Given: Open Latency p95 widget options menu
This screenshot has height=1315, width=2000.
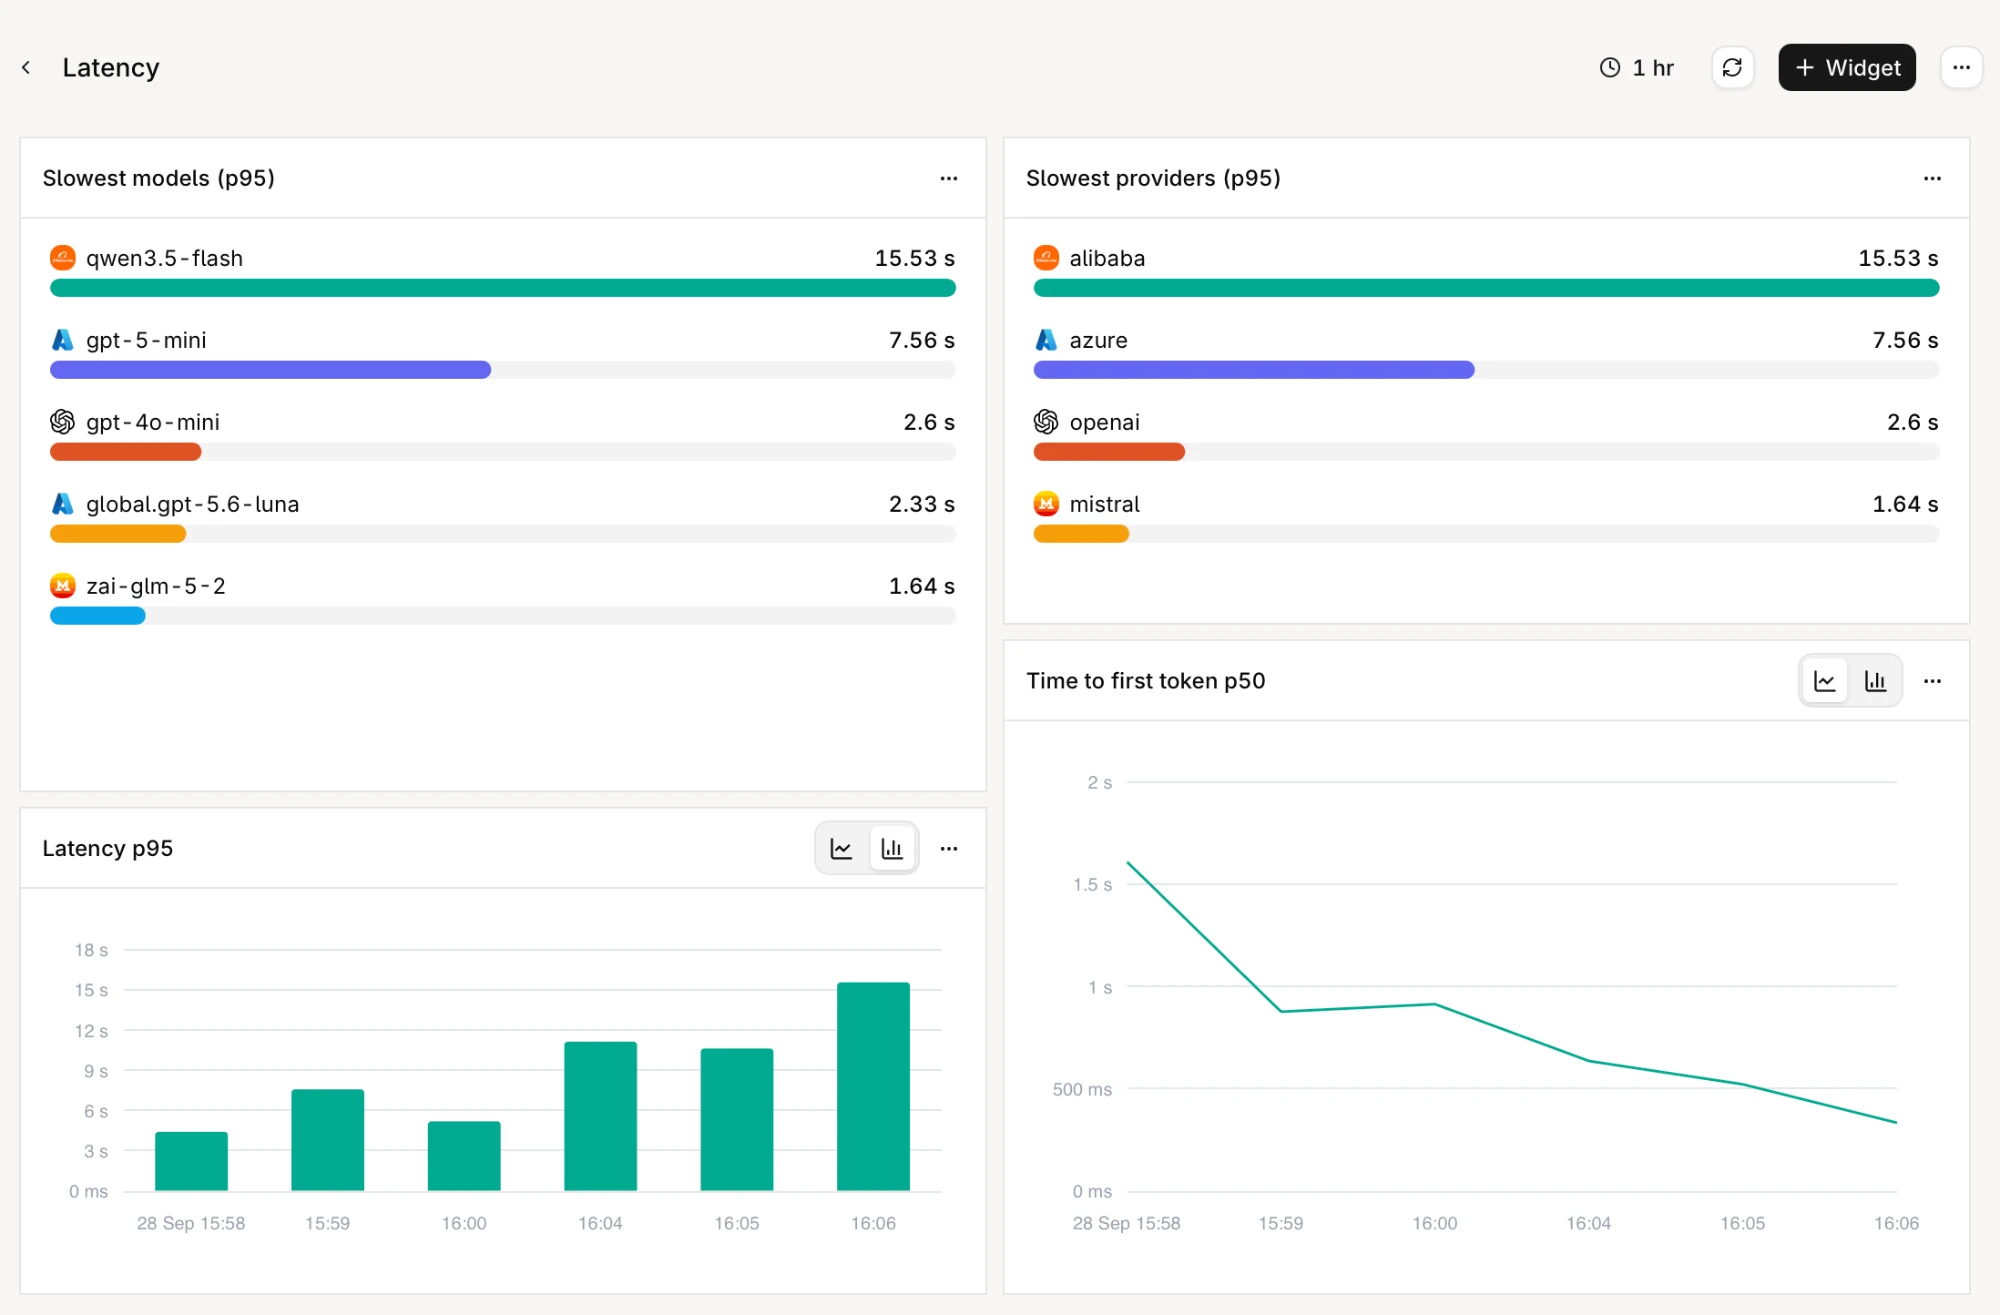Looking at the screenshot, I should pyautogui.click(x=949, y=848).
